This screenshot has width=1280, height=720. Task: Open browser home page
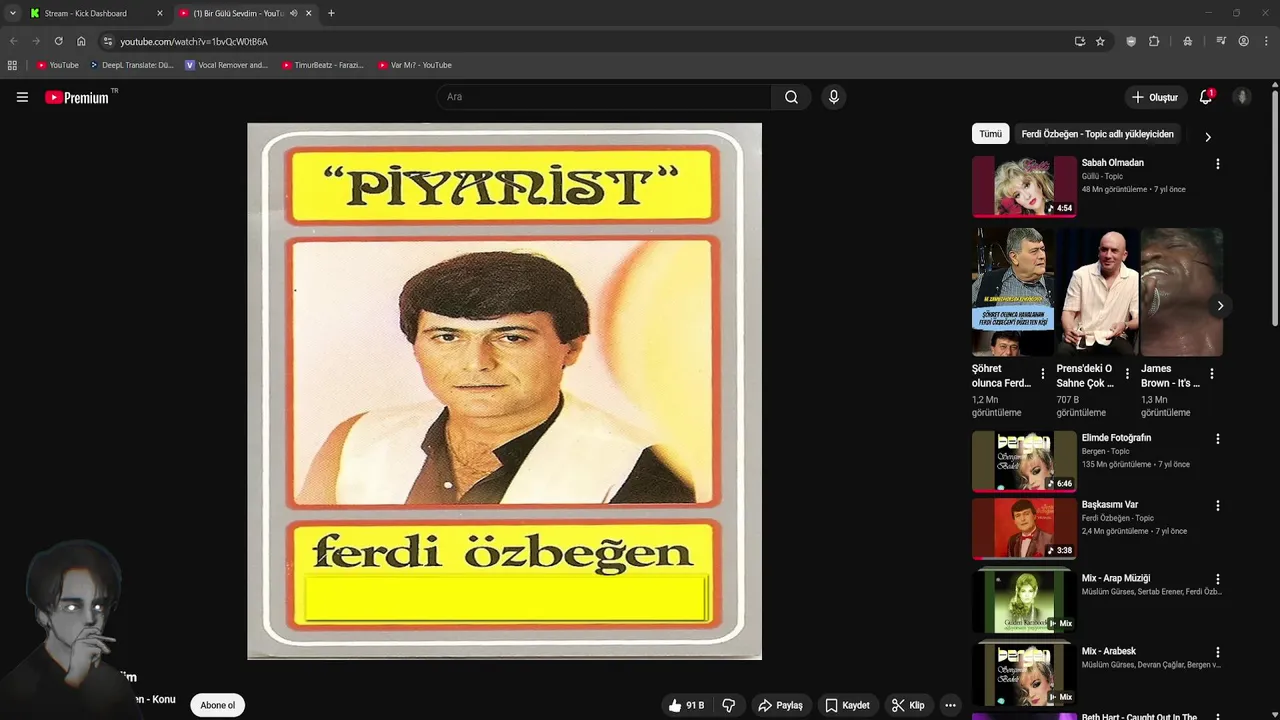[81, 41]
